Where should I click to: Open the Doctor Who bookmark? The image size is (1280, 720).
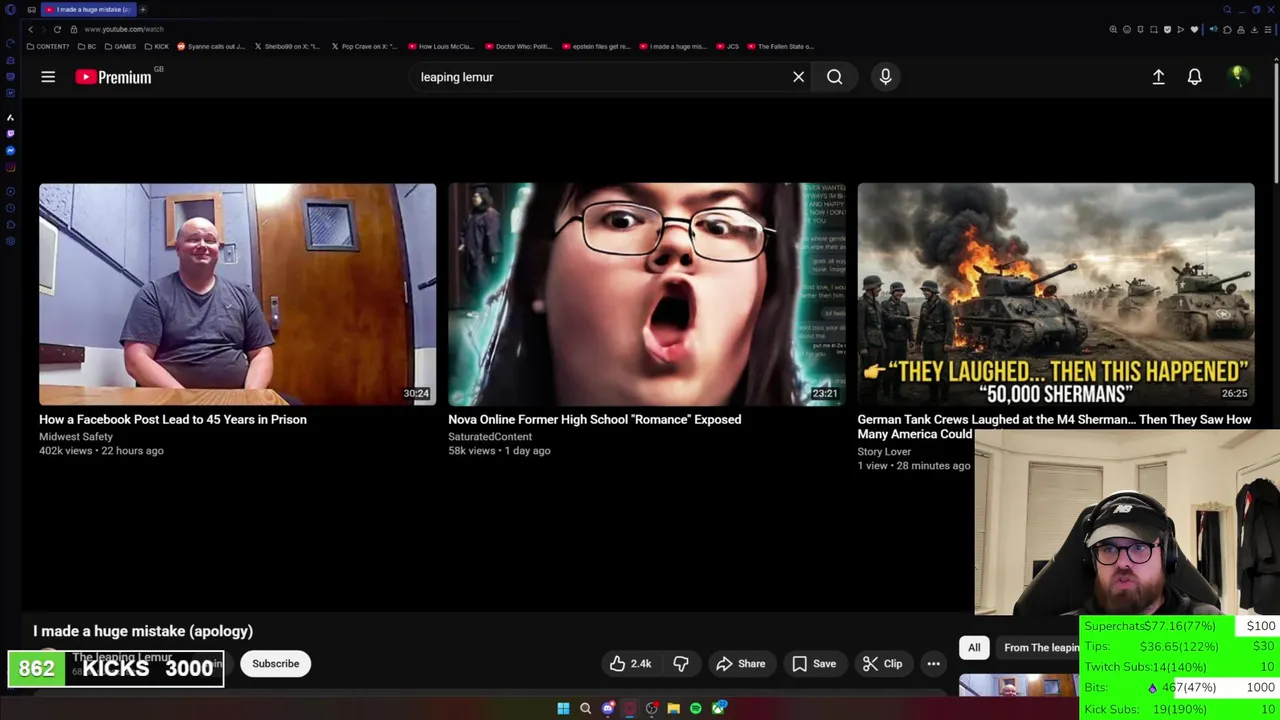coord(518,46)
